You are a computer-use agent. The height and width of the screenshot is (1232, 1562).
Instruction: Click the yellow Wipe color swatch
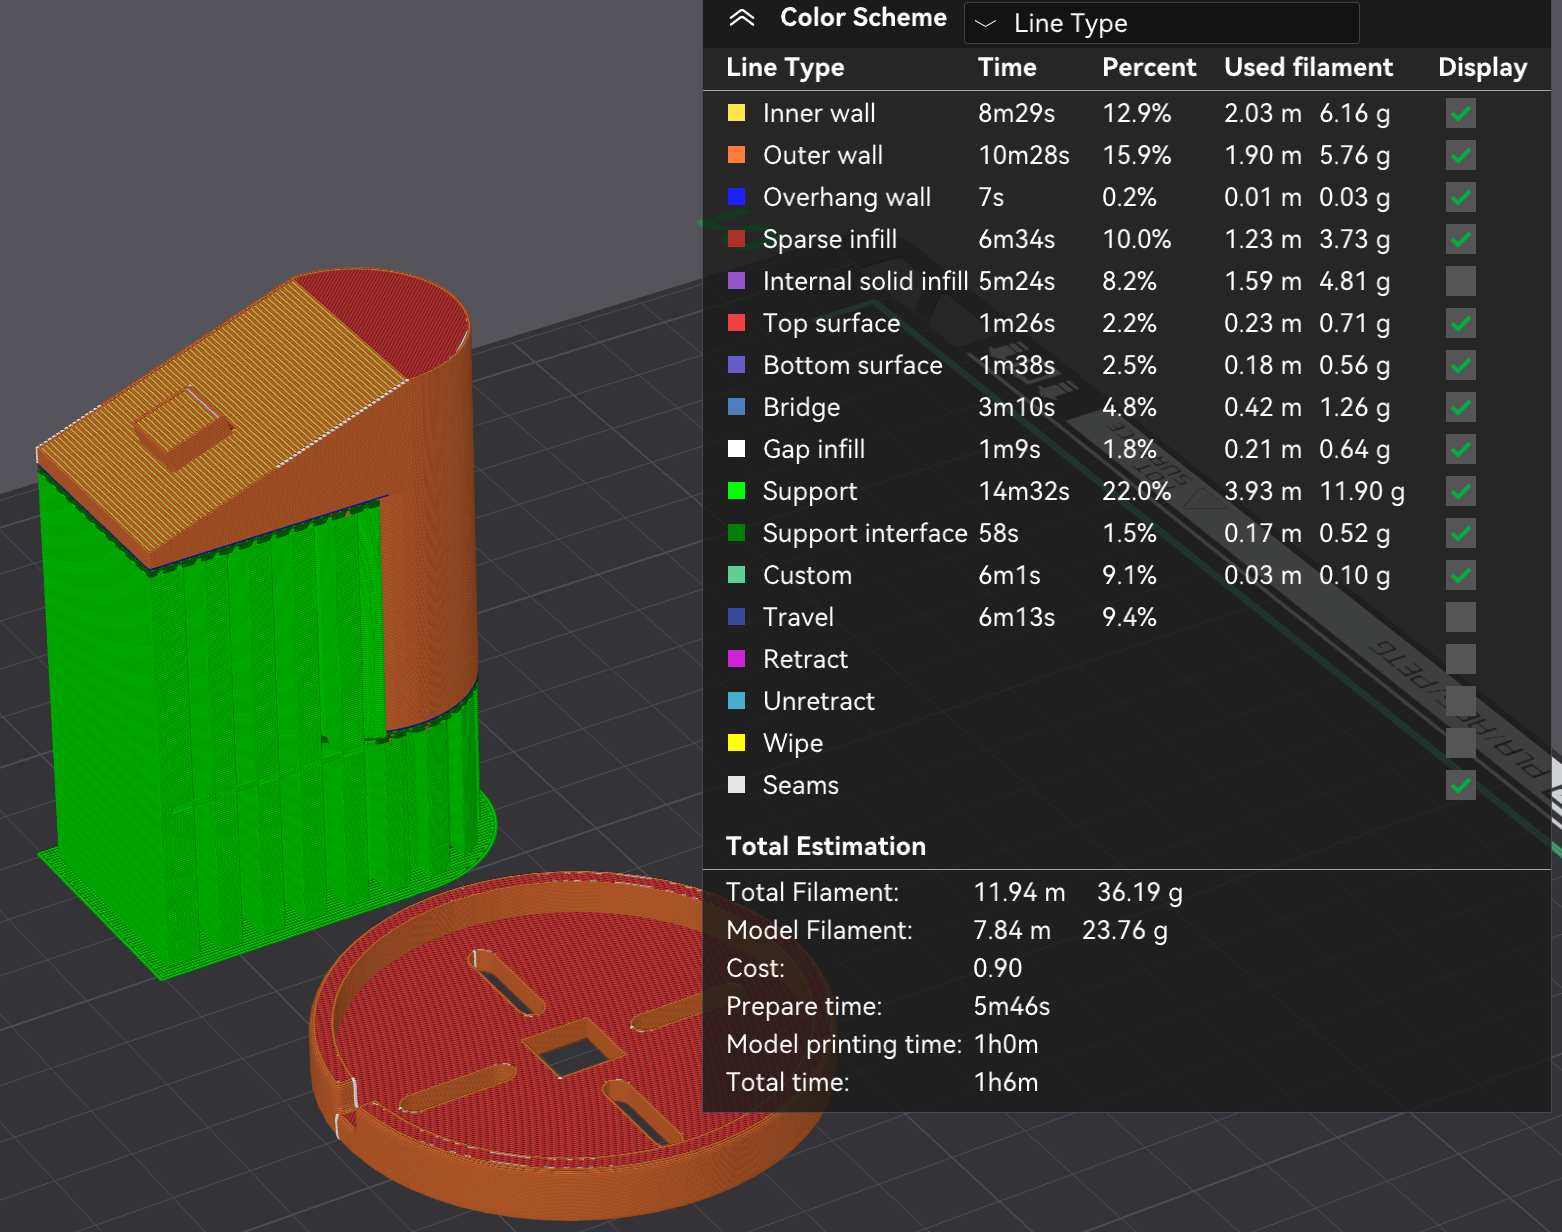click(x=737, y=743)
